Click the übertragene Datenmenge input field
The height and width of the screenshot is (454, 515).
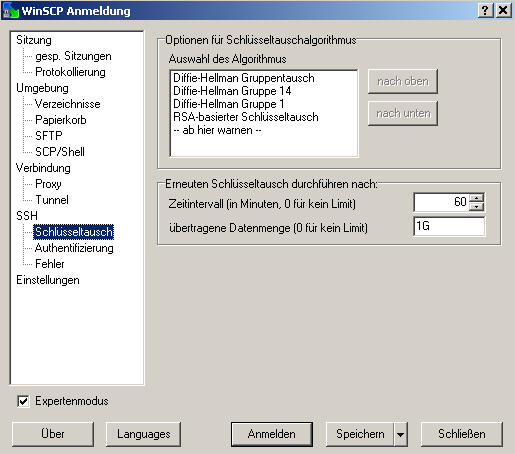(449, 226)
